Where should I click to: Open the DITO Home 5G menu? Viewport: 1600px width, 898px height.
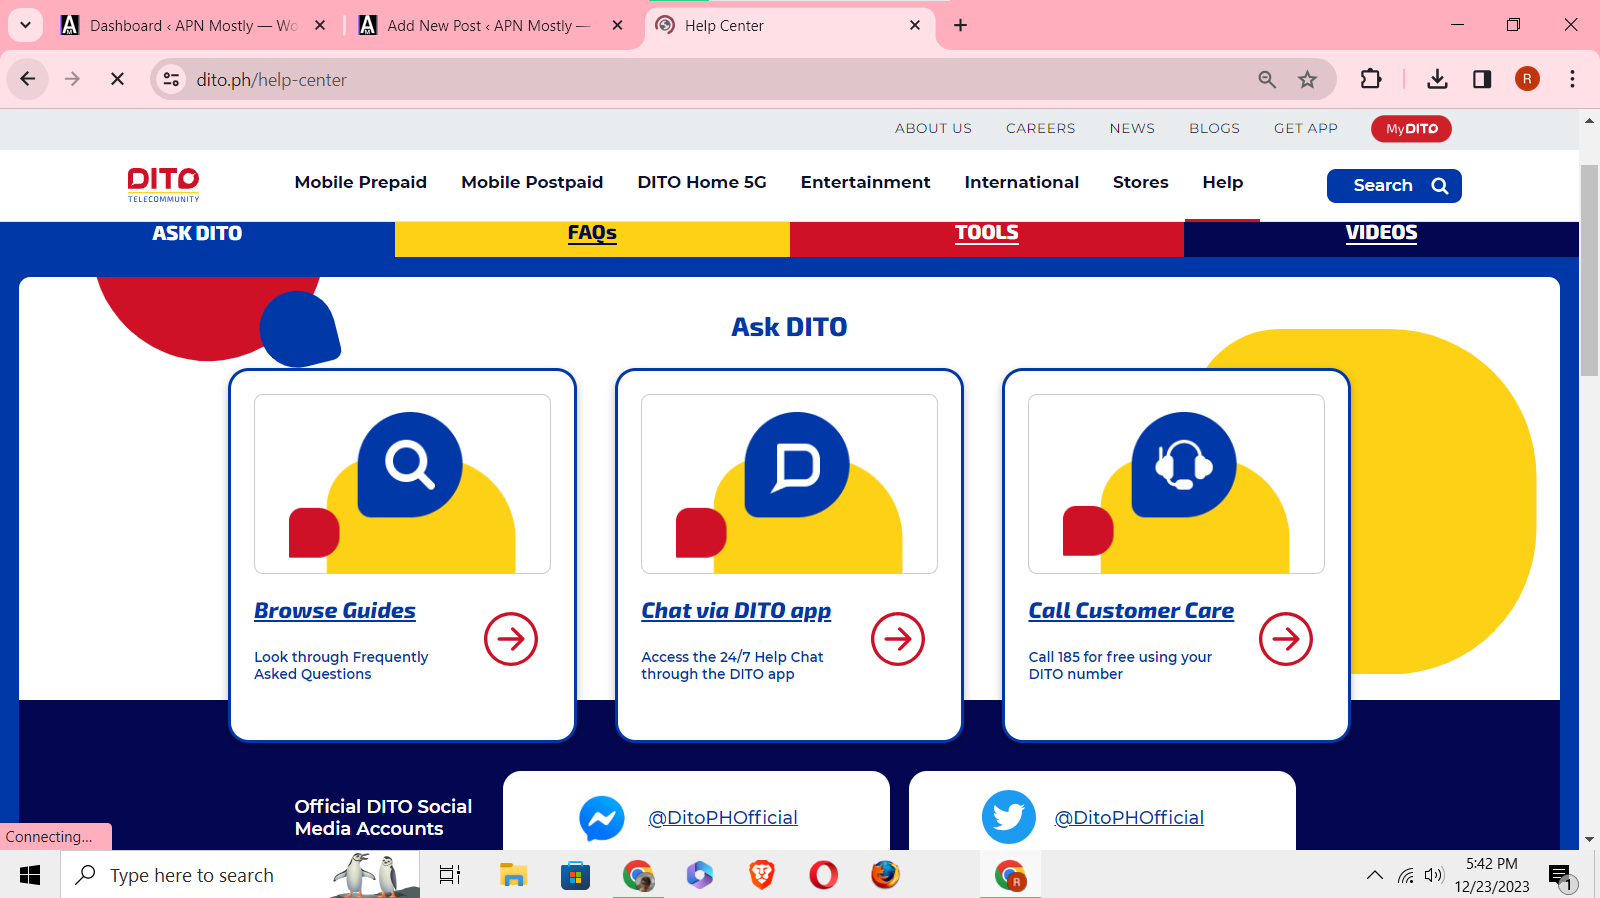(702, 182)
